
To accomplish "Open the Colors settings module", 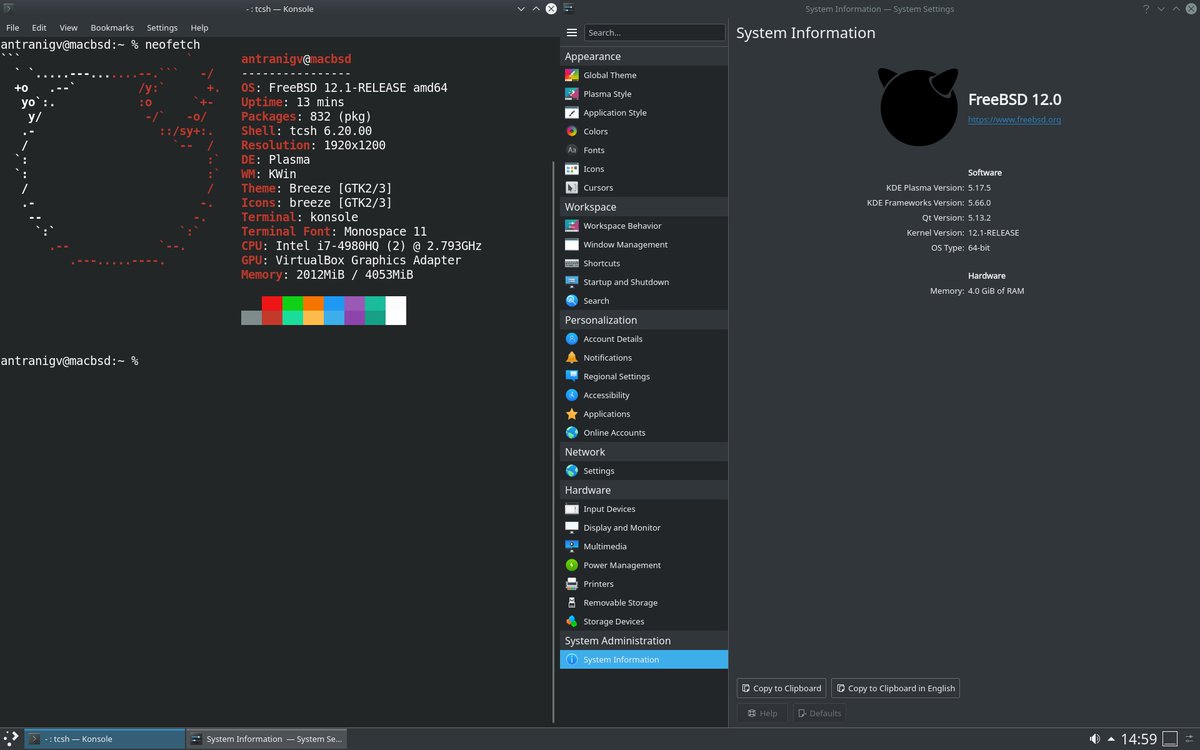I will click(x=644, y=131).
